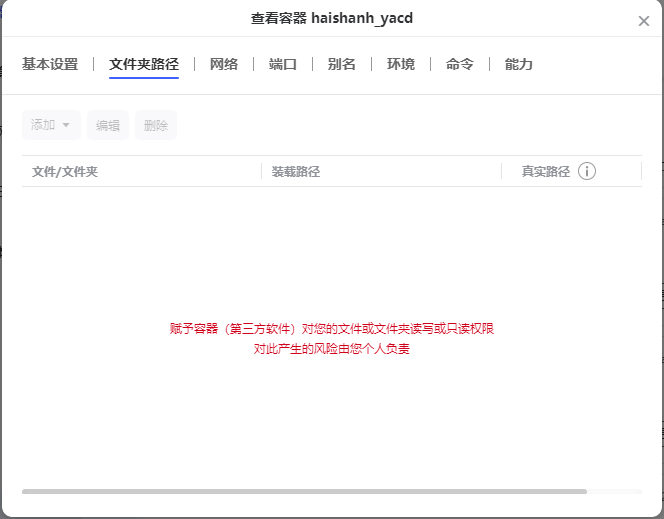Switch to the 环境 tab
Viewport: 664px width, 519px height.
coord(401,64)
